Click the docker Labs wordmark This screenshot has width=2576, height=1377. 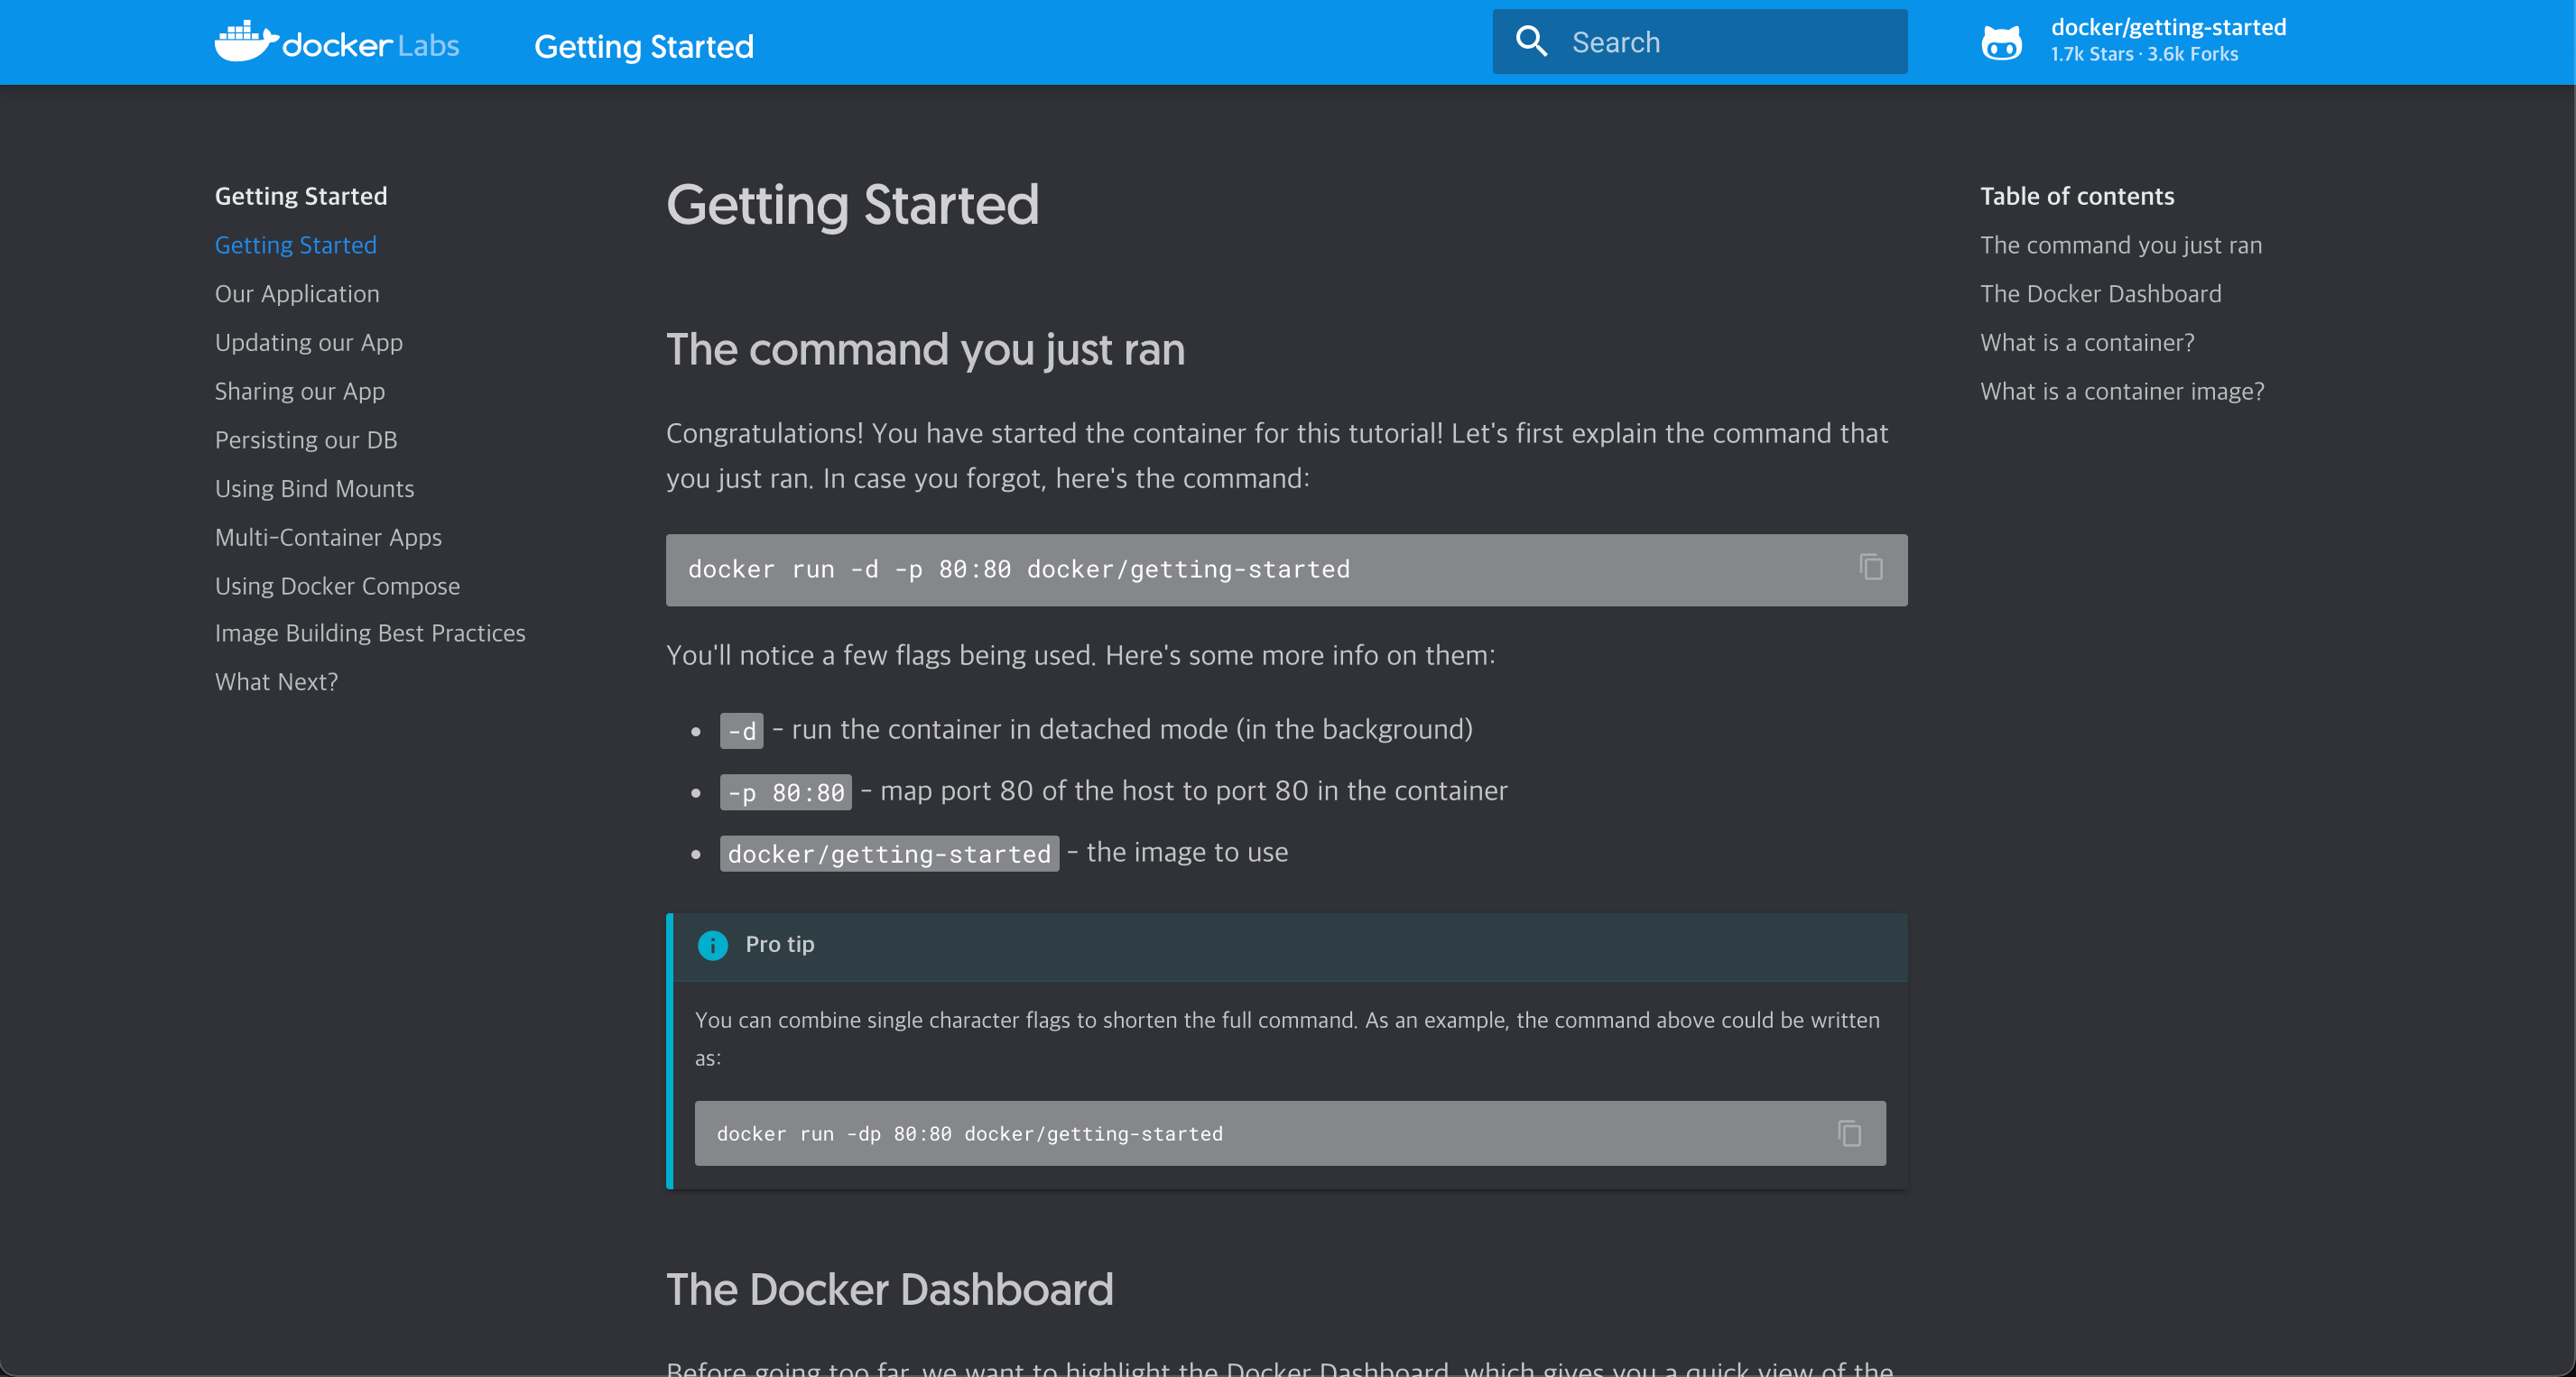click(371, 46)
